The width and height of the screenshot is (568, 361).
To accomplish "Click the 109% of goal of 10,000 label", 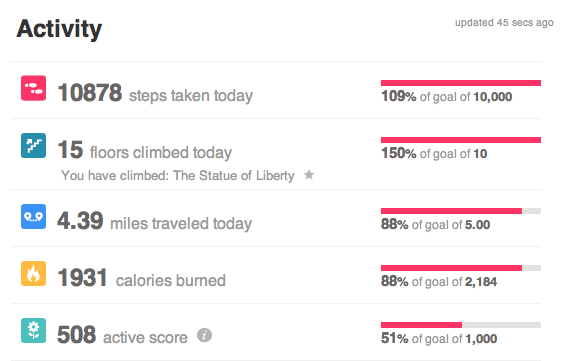I will 446,97.
